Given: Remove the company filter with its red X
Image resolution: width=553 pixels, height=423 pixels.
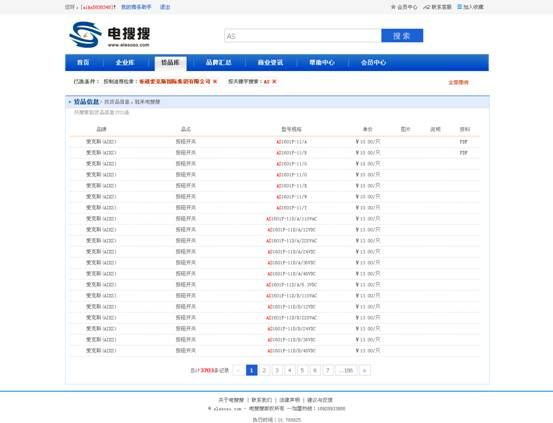Looking at the screenshot, I should (x=215, y=81).
